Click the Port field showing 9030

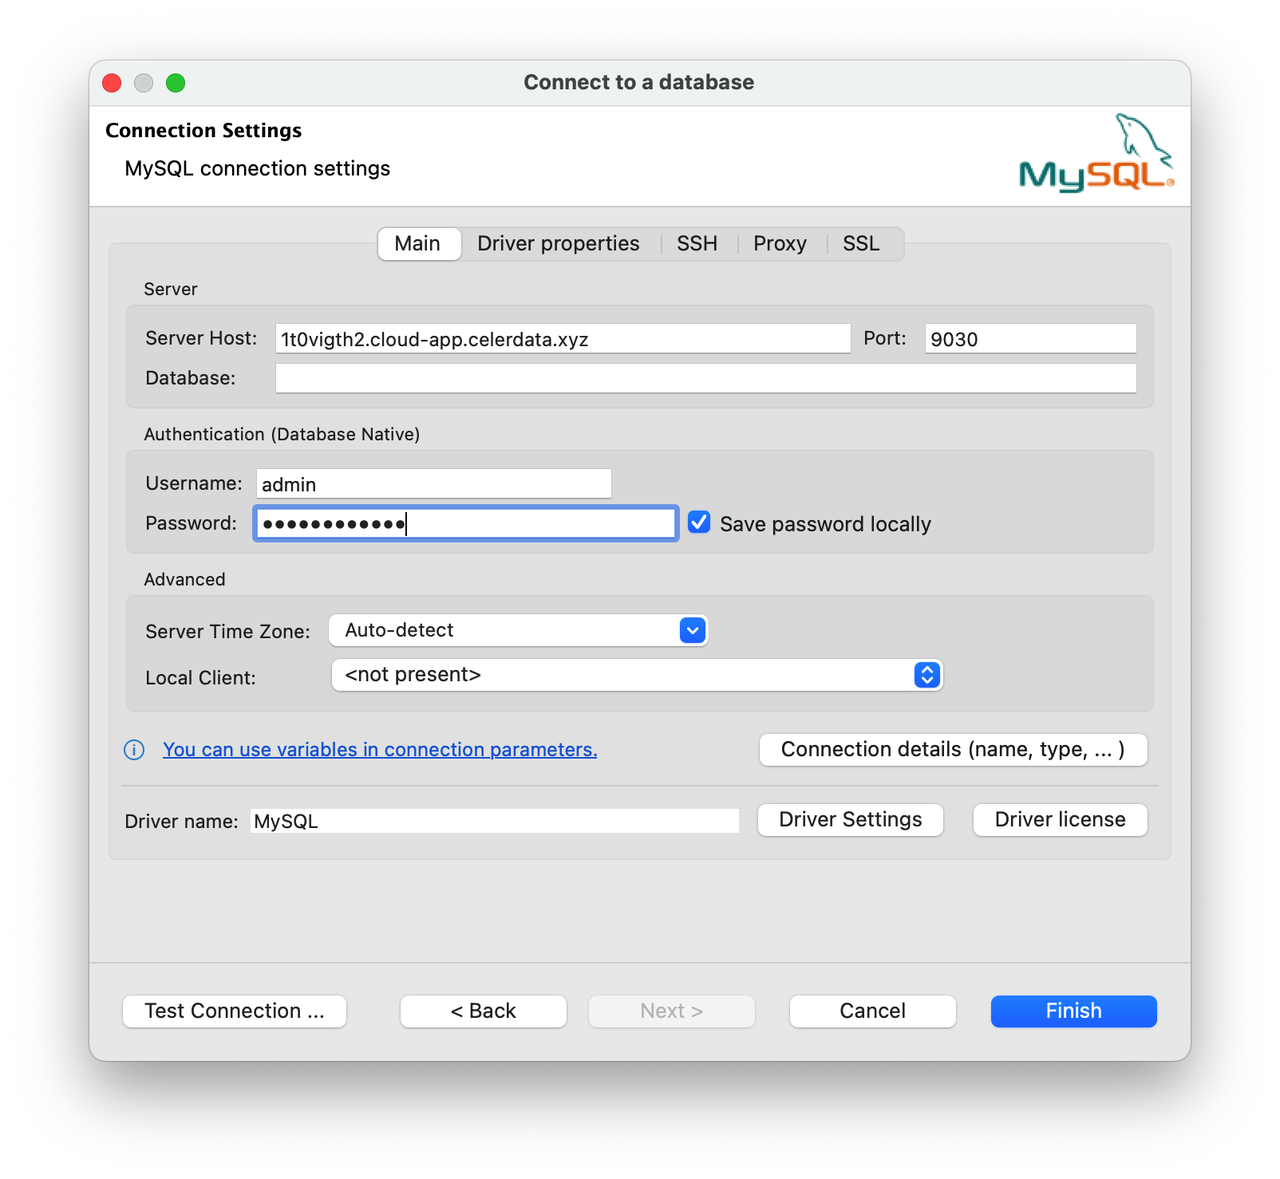tap(1029, 338)
